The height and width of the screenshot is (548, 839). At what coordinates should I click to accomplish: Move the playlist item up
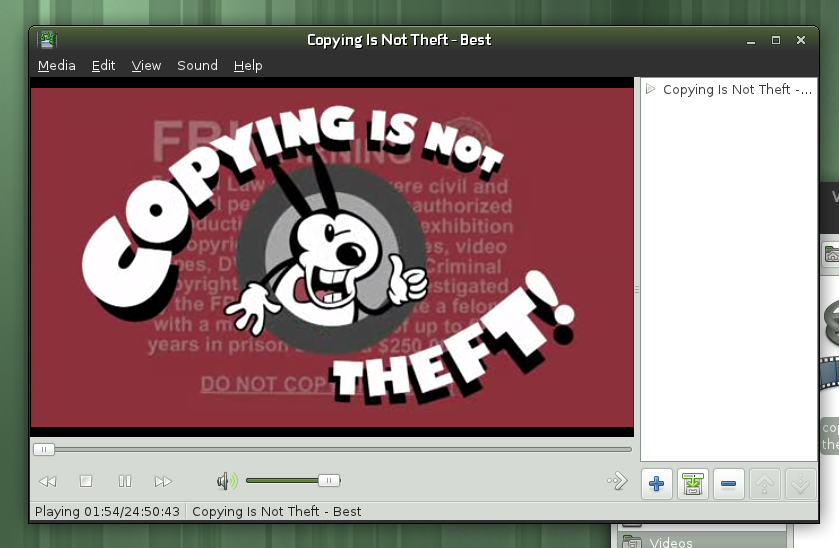(765, 484)
